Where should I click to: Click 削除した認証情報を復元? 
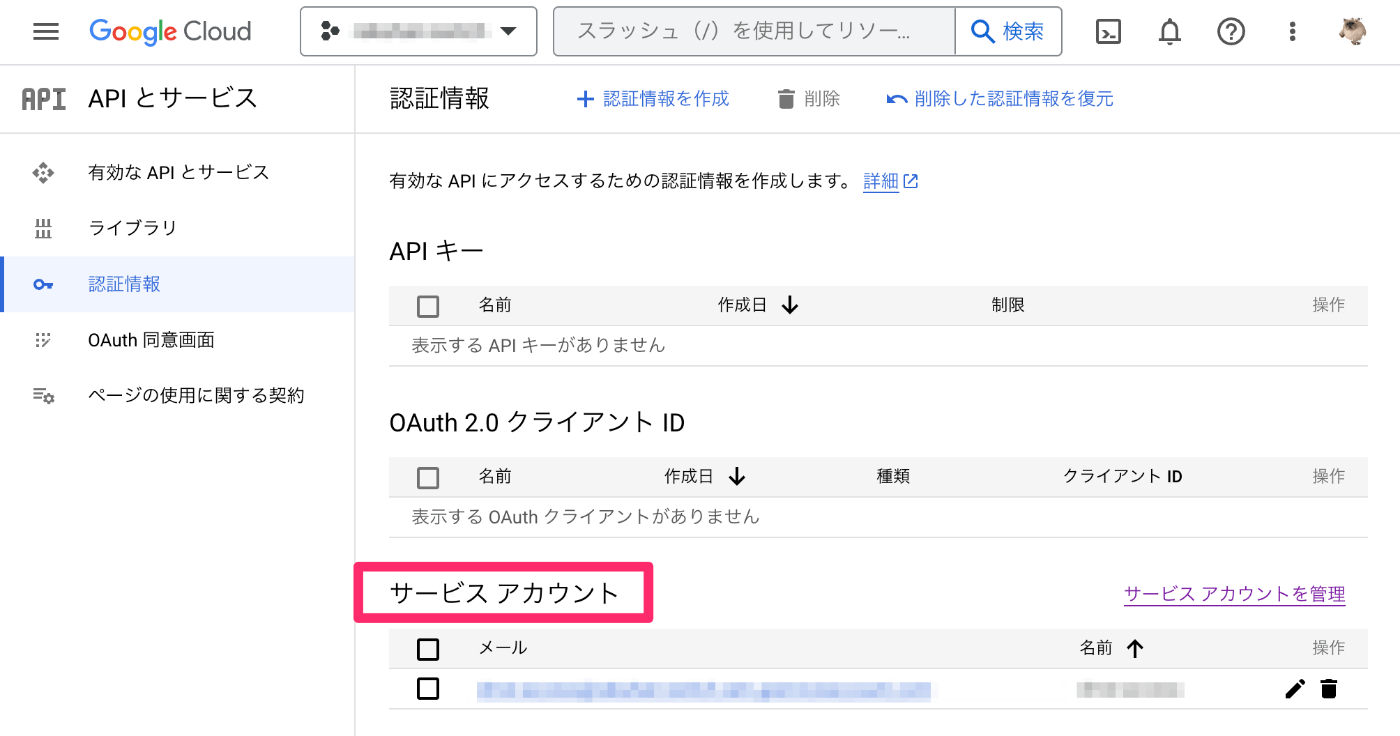click(x=1000, y=99)
